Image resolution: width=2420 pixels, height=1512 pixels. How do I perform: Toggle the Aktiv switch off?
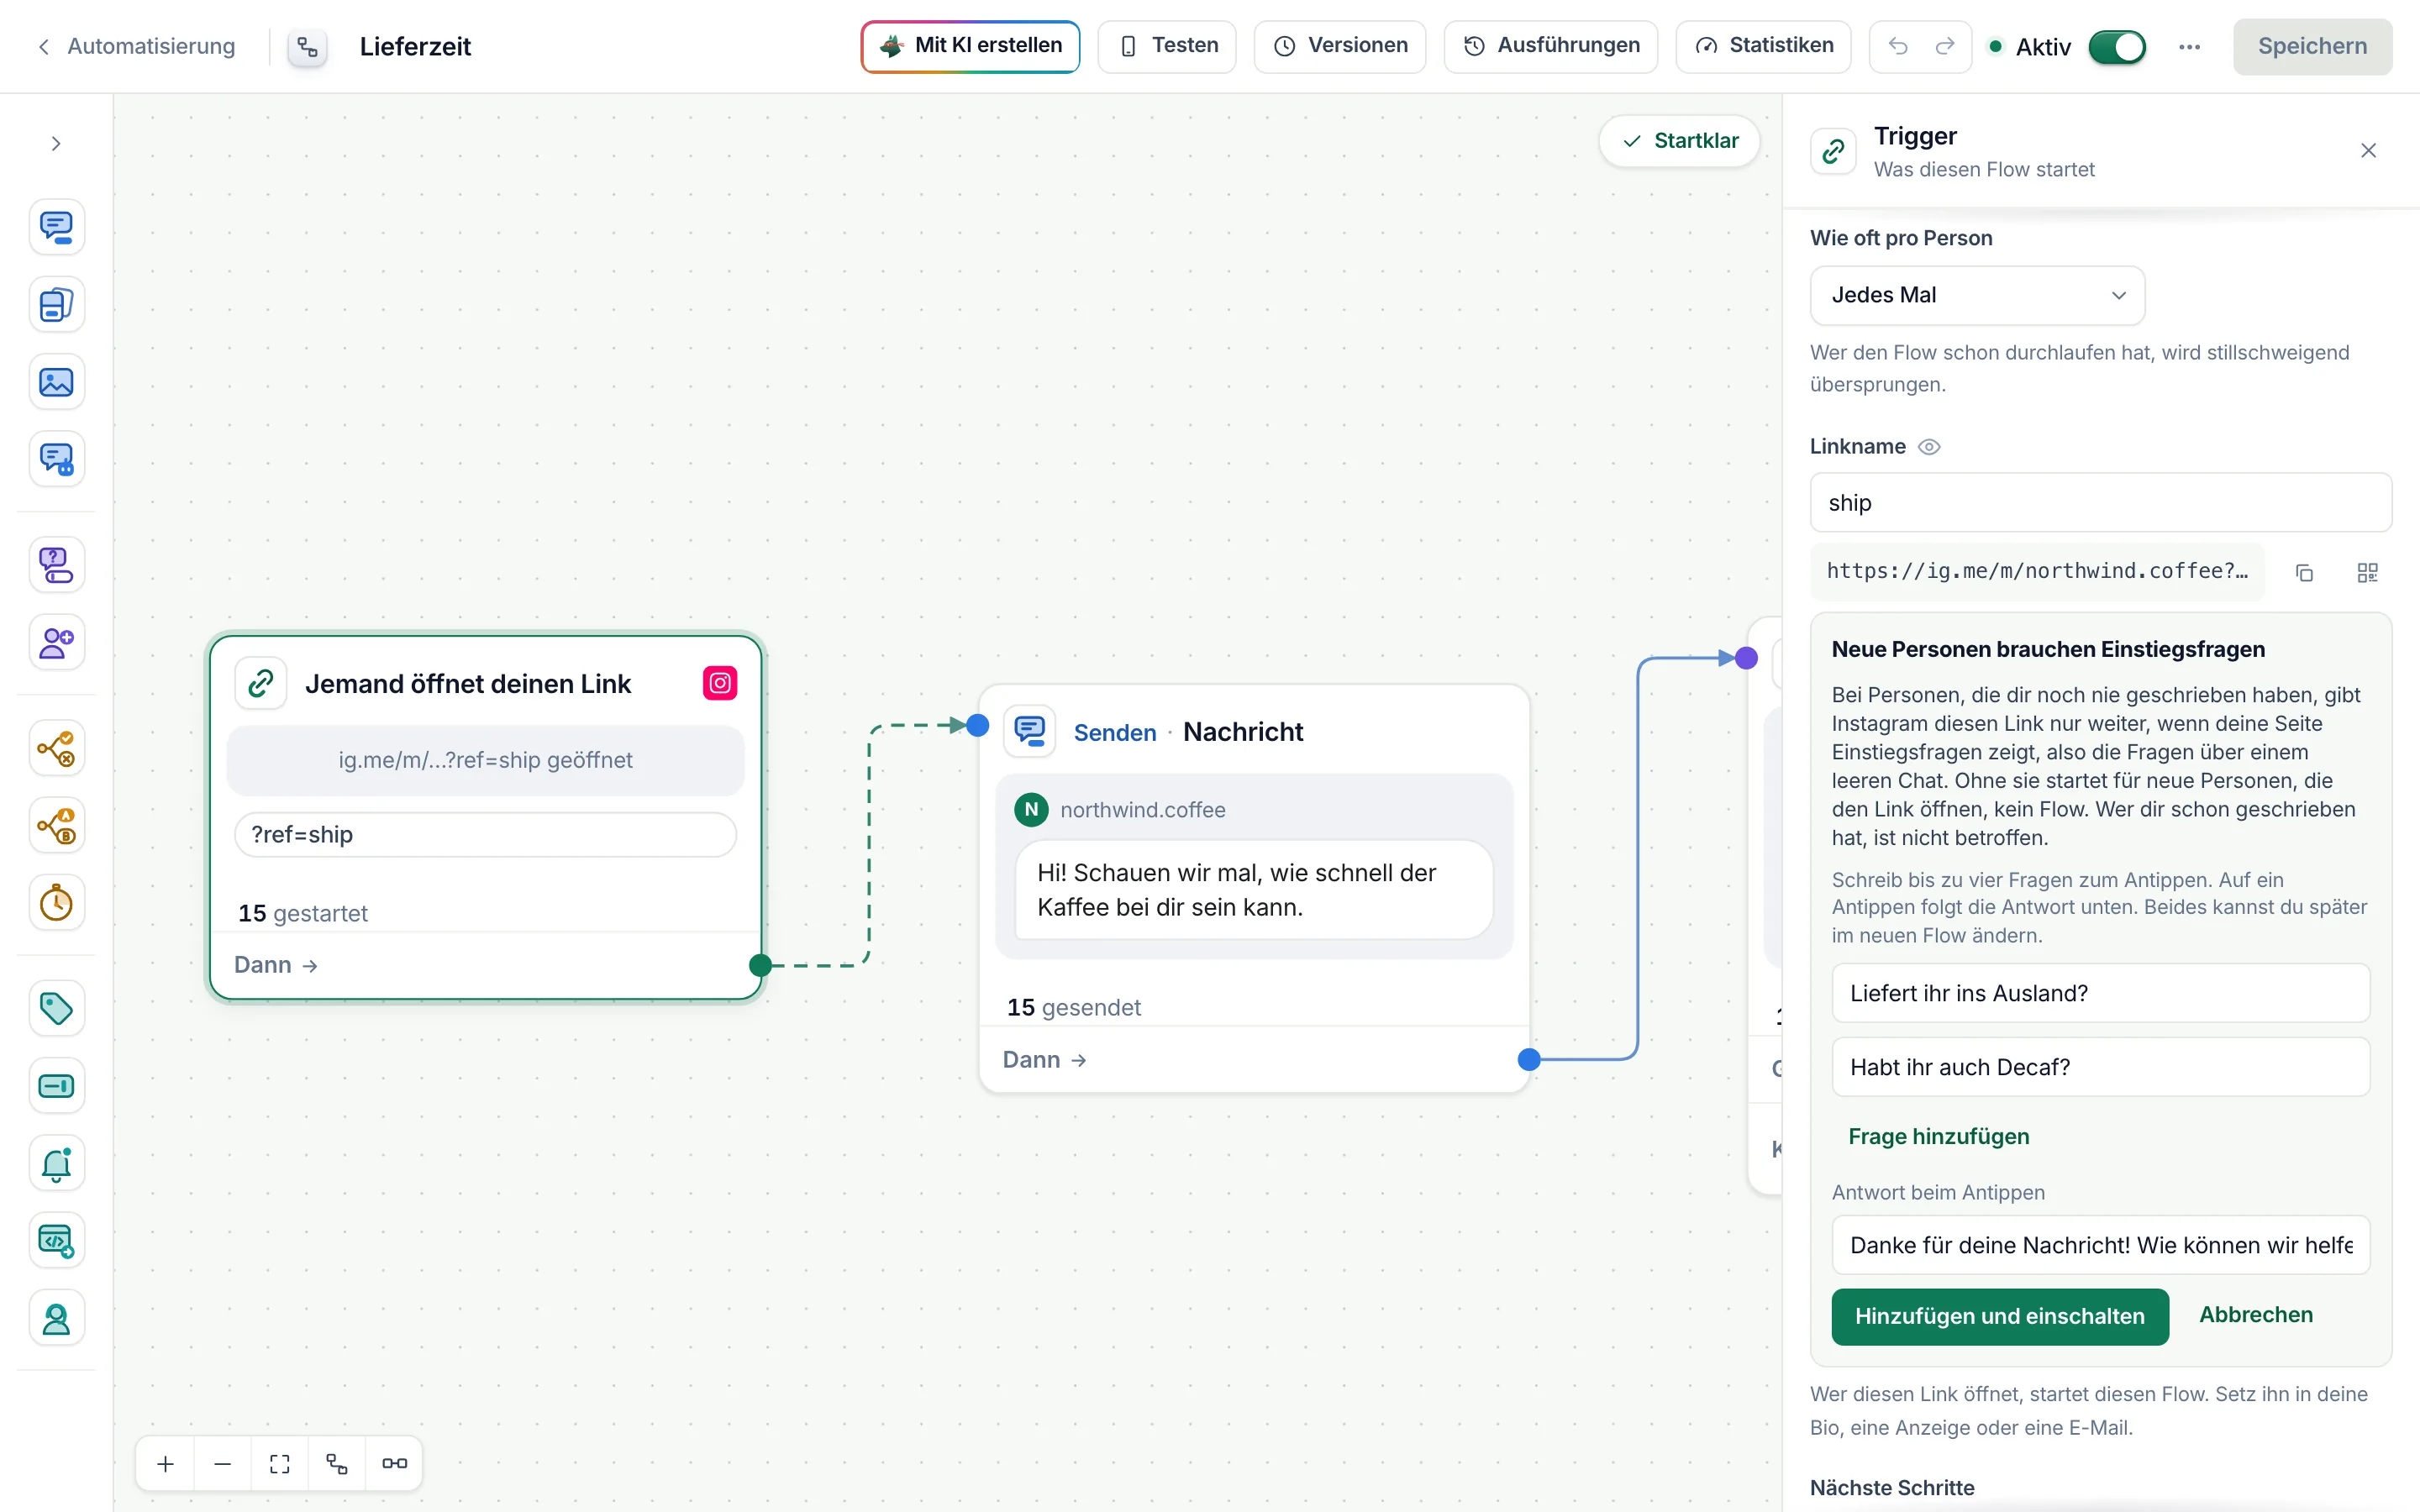coord(2117,47)
